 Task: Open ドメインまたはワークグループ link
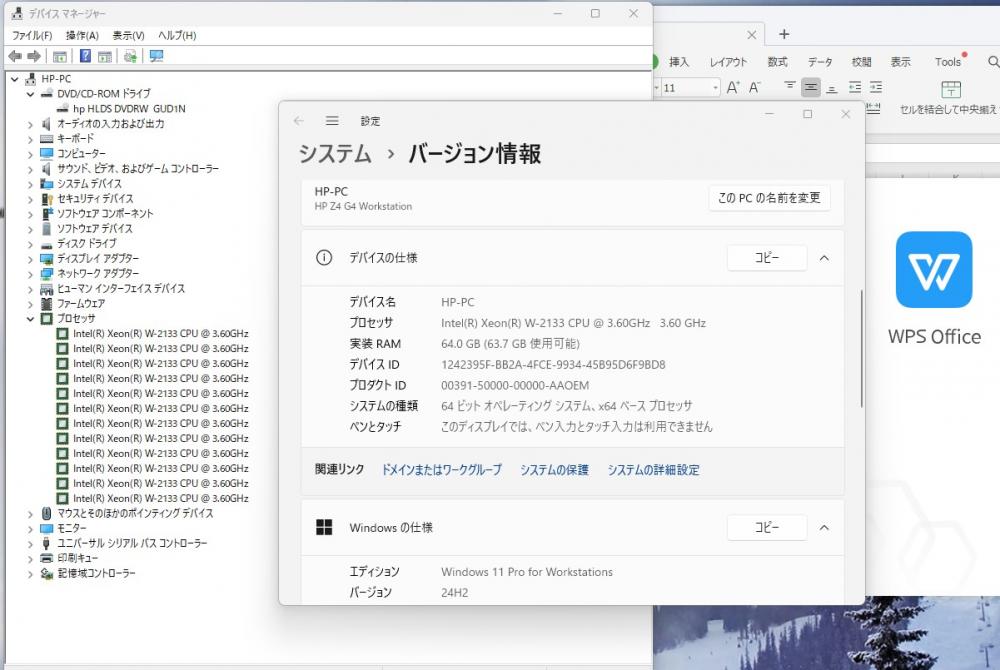441,470
